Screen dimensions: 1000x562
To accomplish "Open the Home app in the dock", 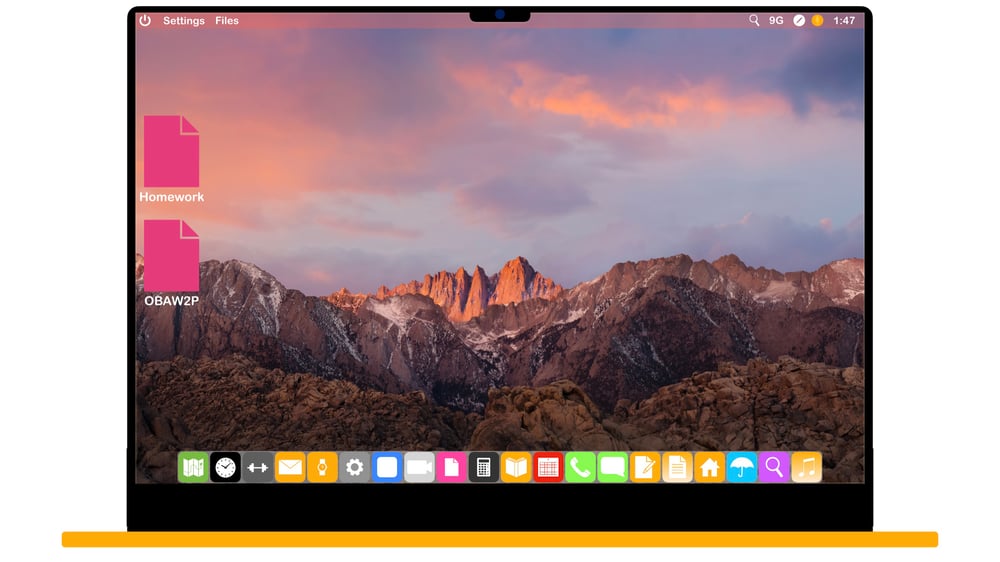I will (710, 468).
